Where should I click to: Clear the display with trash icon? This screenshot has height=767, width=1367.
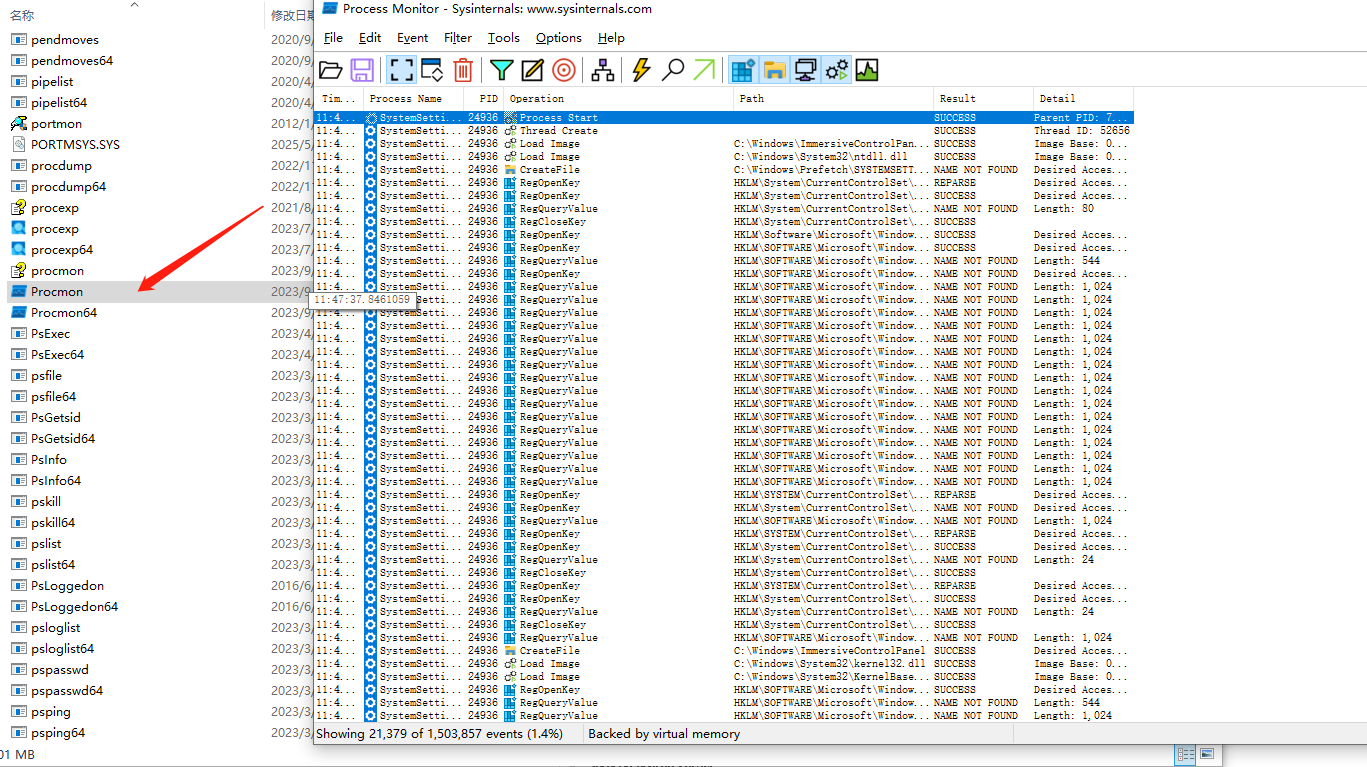point(463,70)
